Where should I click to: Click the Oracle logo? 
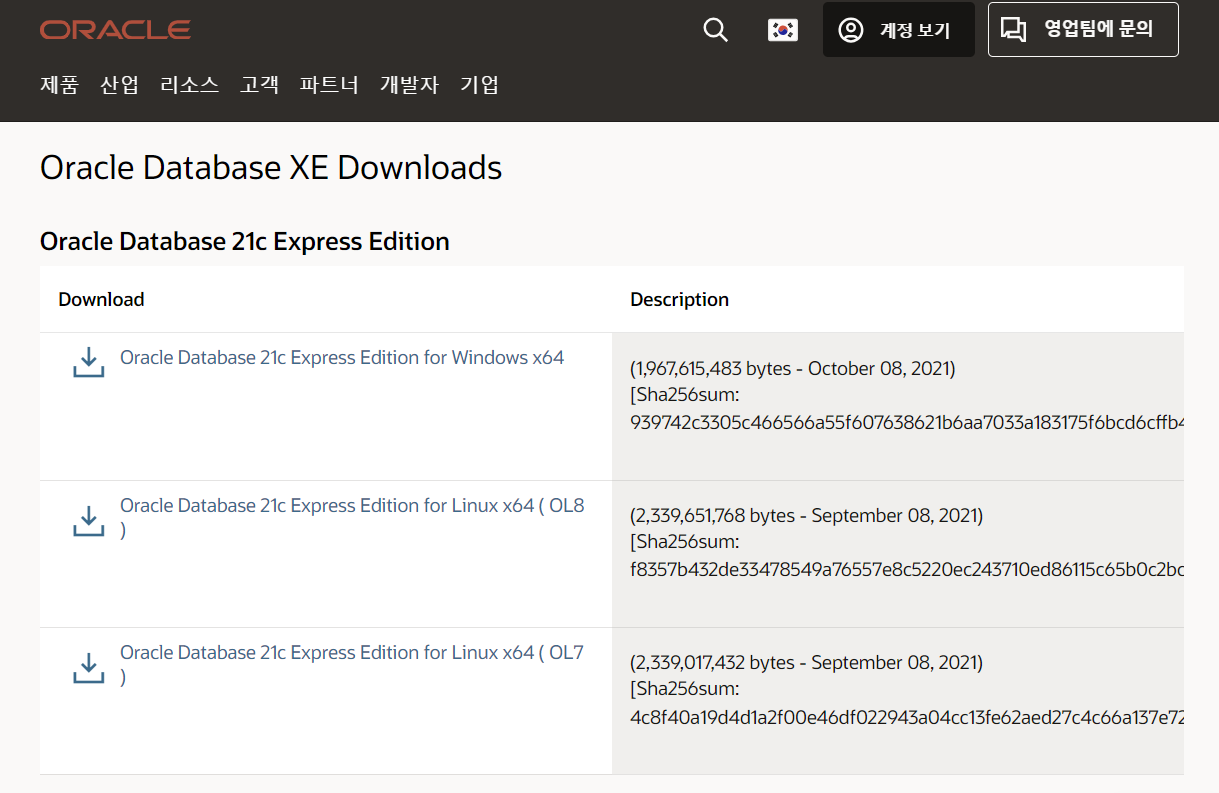tap(115, 30)
